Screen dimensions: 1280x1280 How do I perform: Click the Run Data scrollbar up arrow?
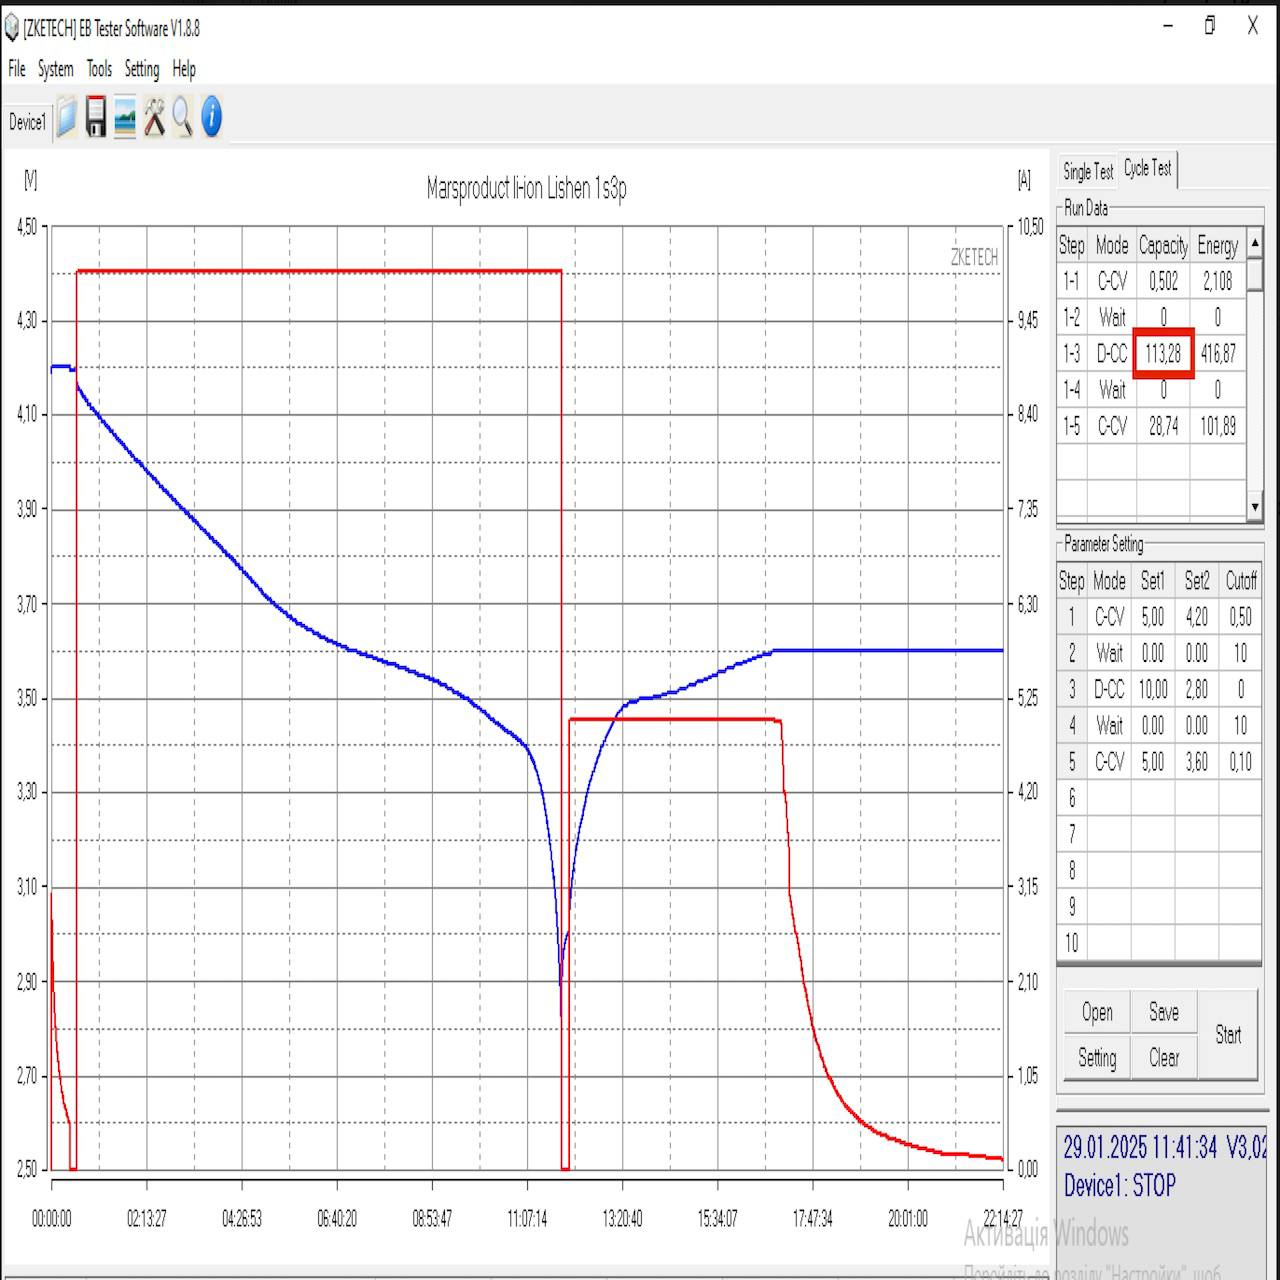click(1255, 243)
